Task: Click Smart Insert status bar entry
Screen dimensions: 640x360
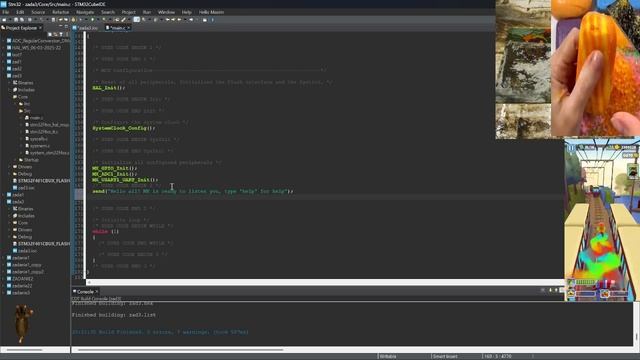Action: (x=445, y=356)
